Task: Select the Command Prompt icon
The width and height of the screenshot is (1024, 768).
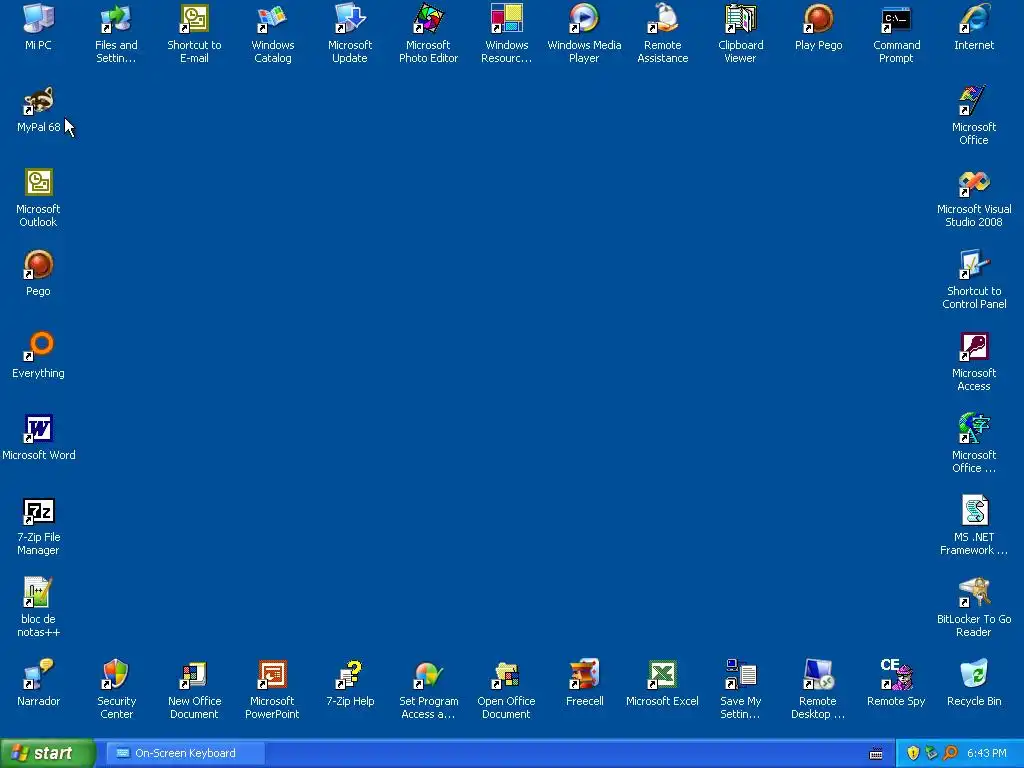Action: [x=896, y=19]
